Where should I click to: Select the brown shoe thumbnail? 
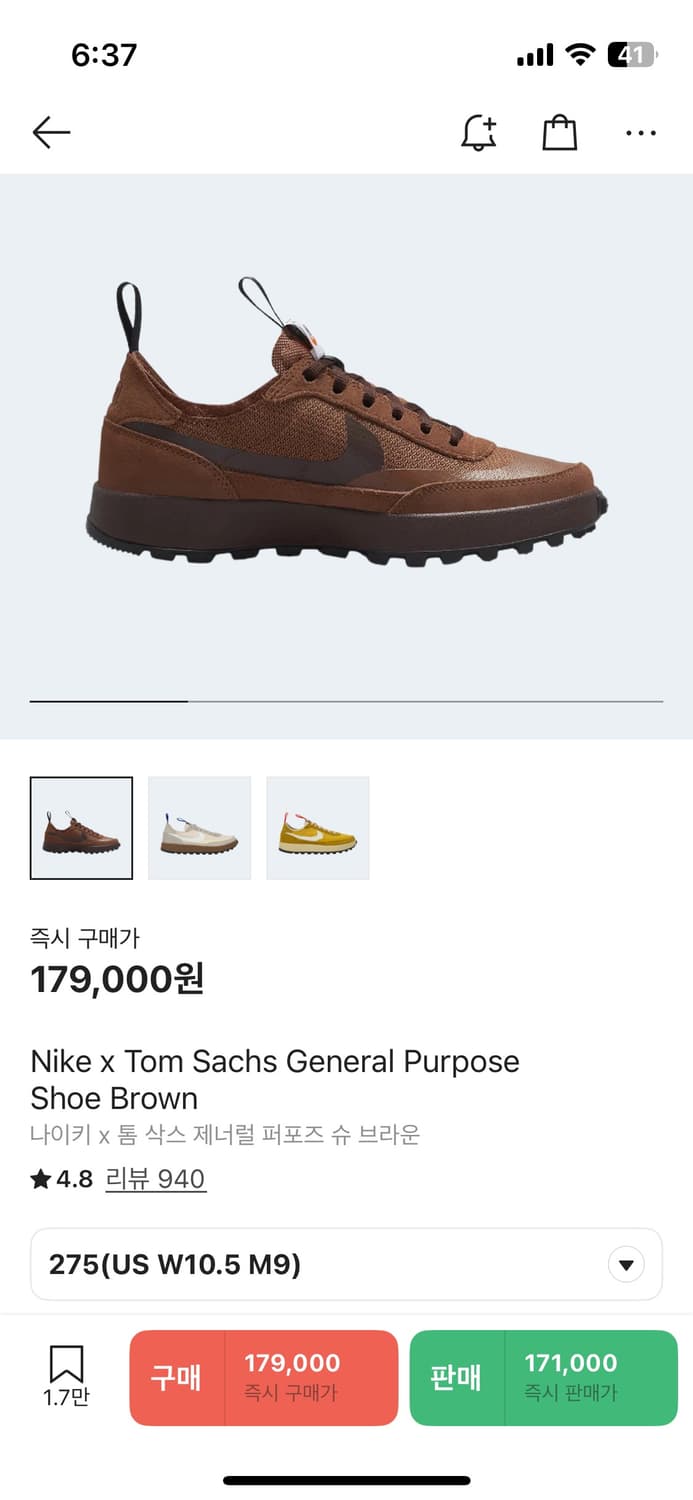[x=81, y=828]
